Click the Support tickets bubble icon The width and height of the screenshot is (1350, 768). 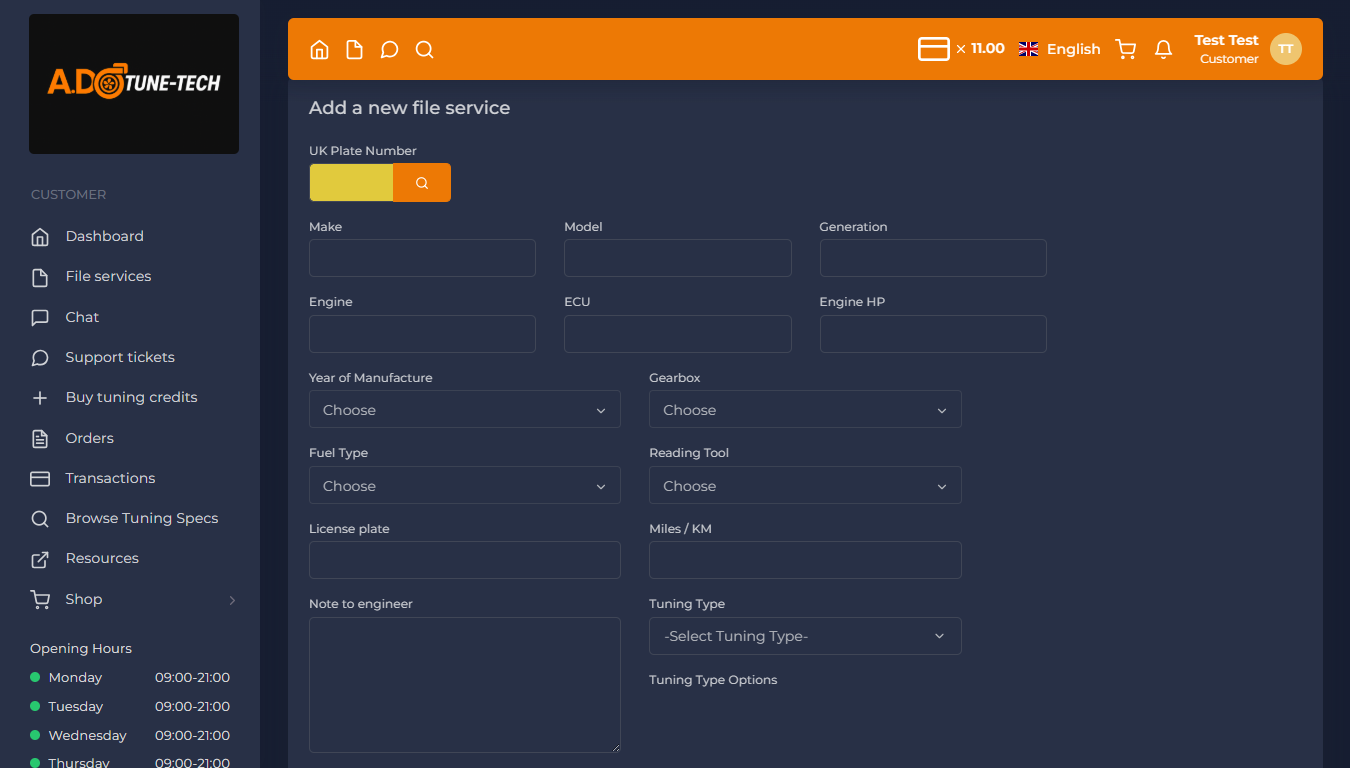coord(40,357)
